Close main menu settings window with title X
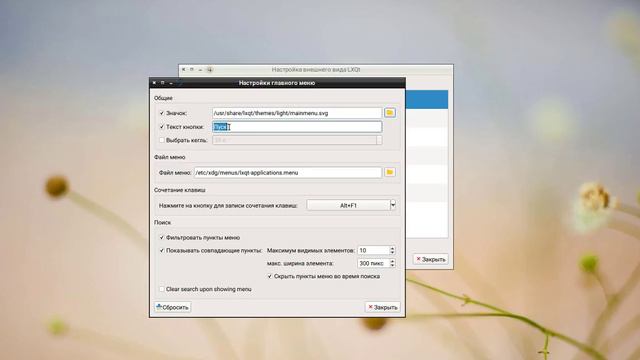This screenshot has height=360, width=640. [154, 83]
